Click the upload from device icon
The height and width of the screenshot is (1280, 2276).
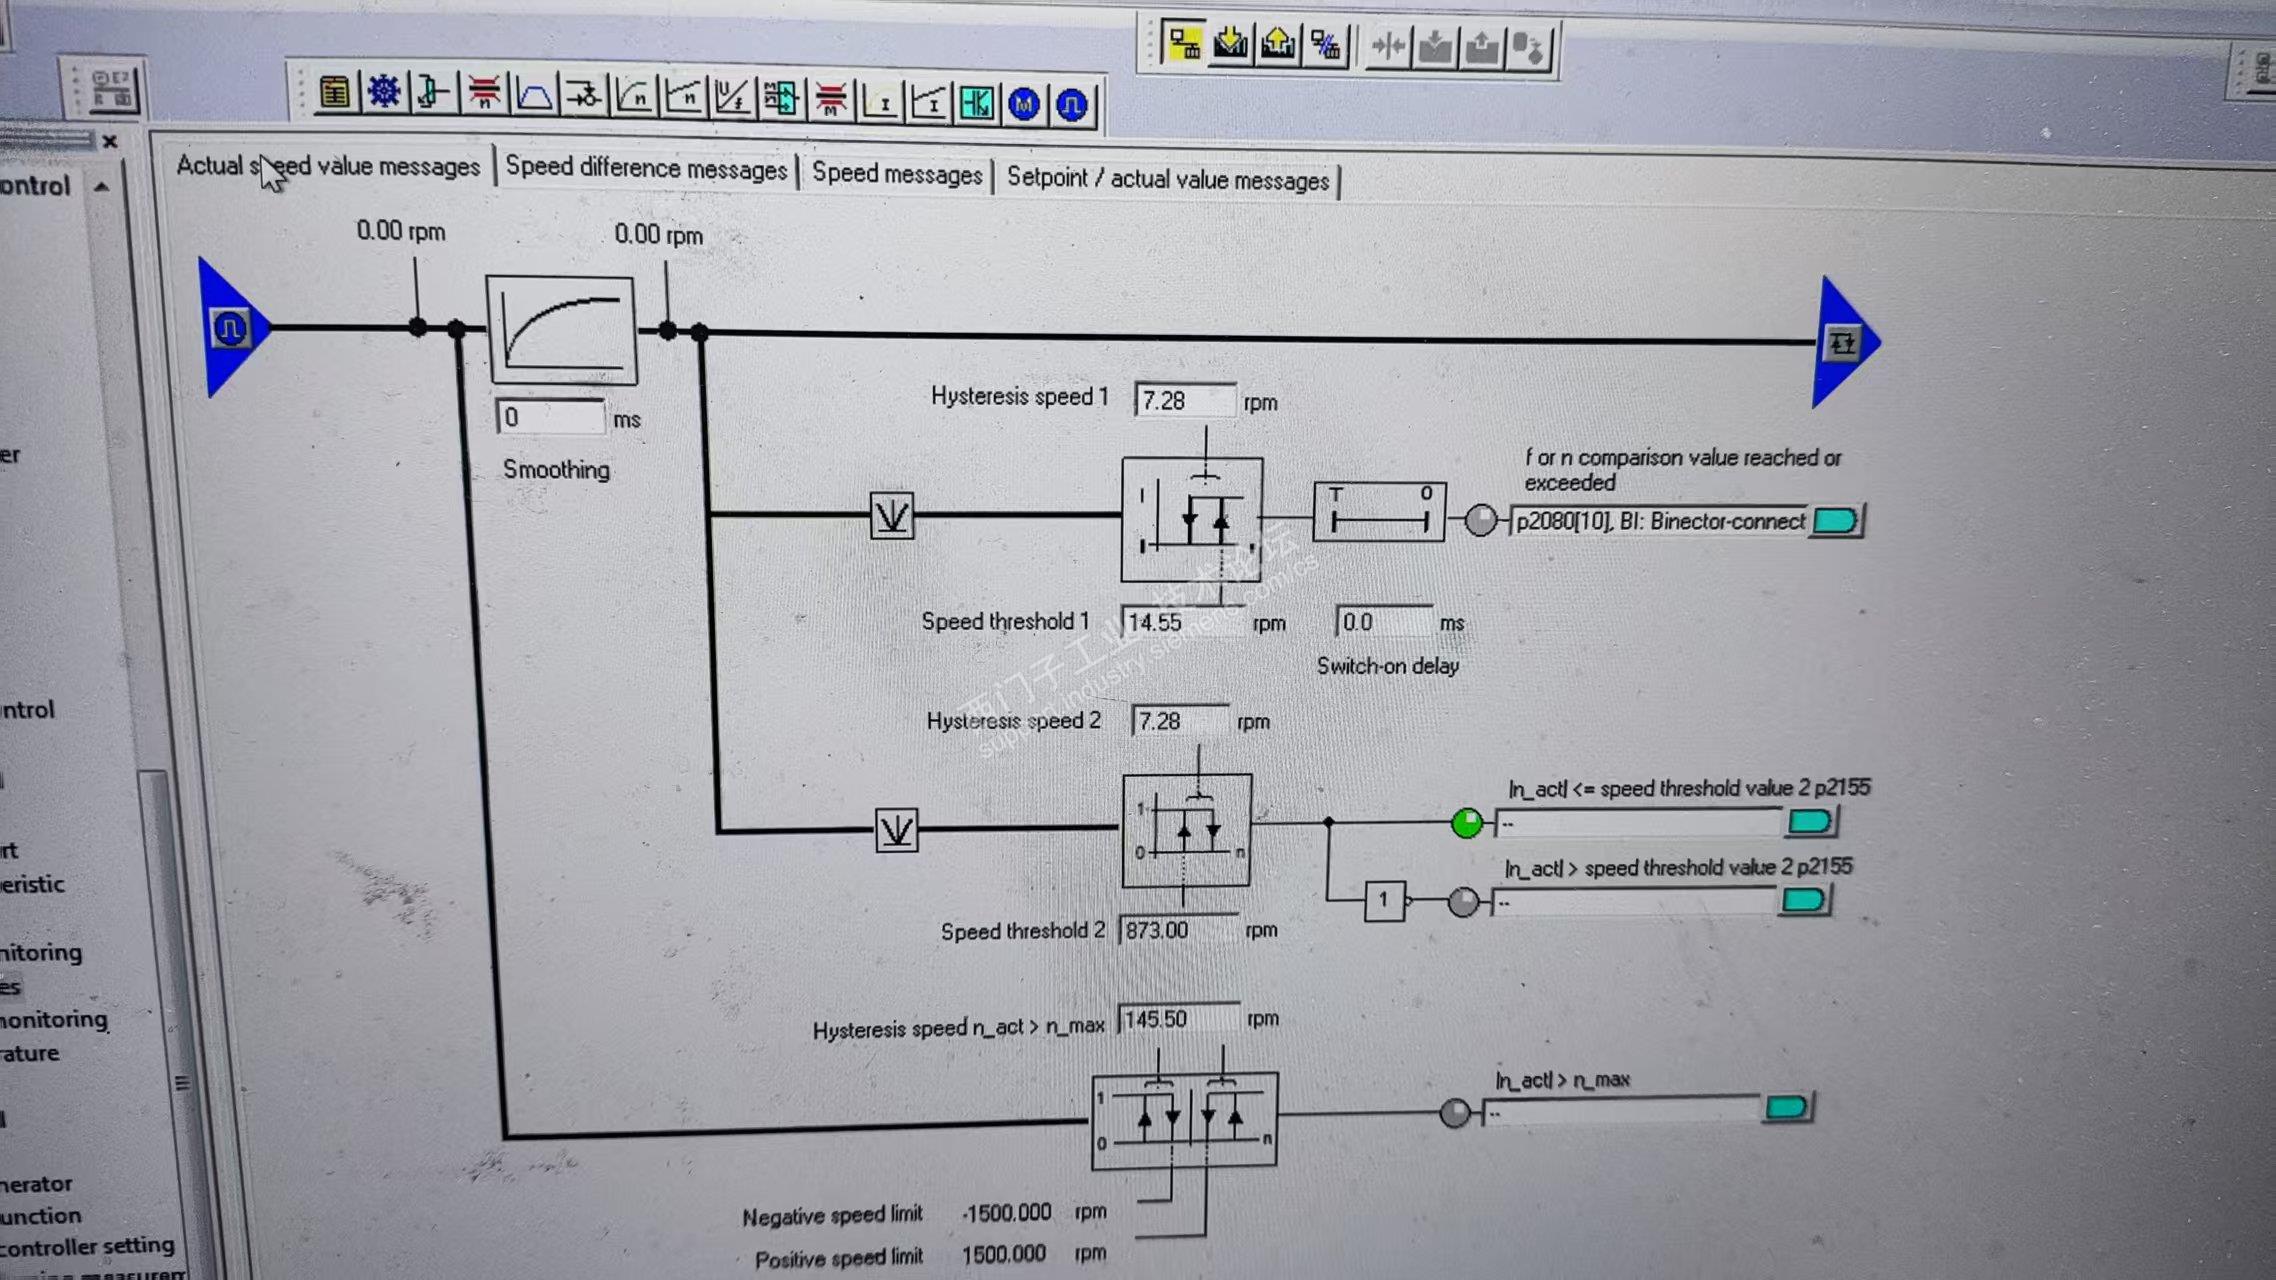(x=1278, y=44)
